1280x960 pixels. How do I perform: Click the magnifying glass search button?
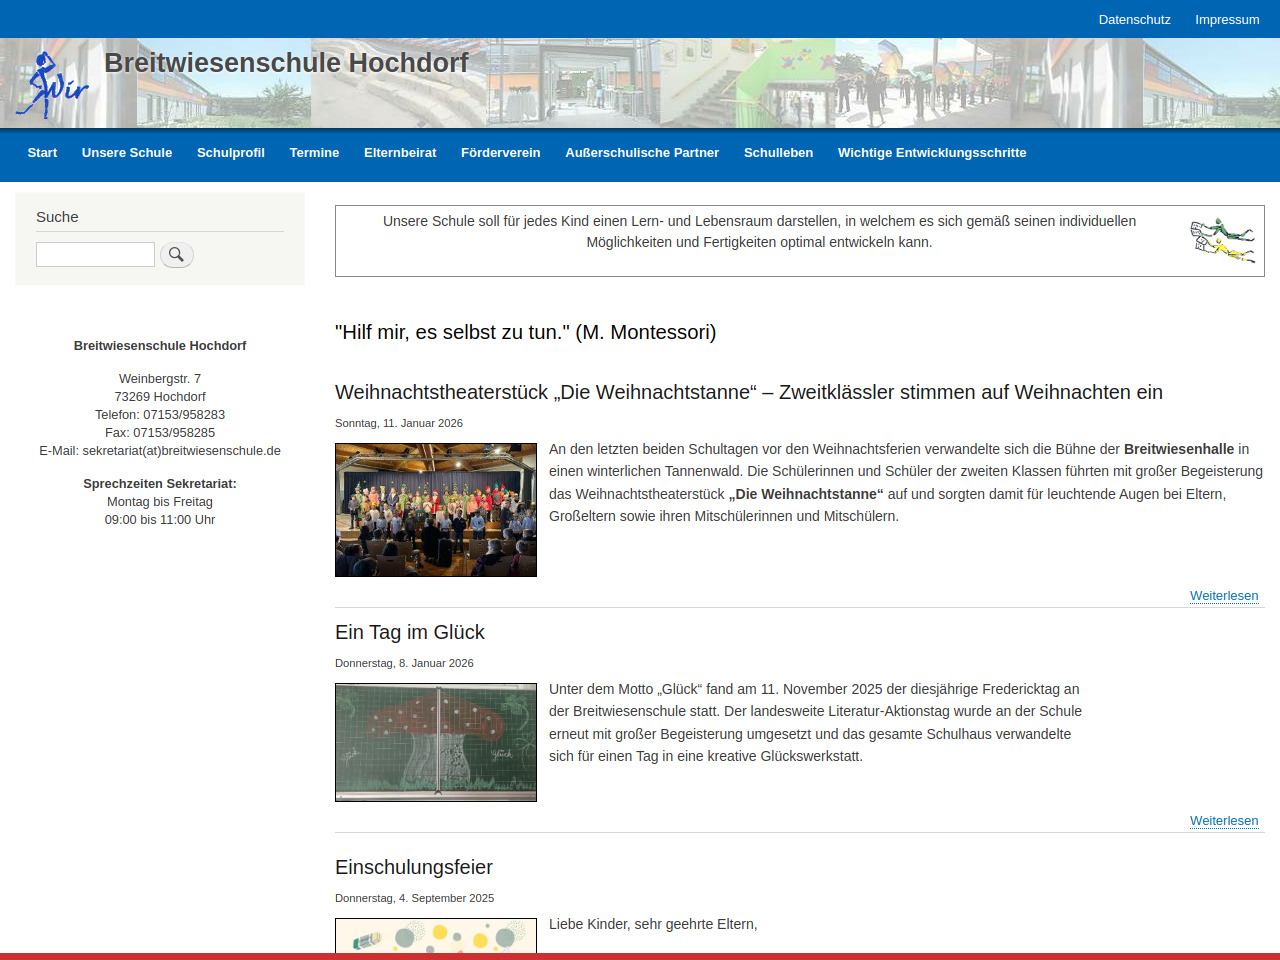coord(176,255)
